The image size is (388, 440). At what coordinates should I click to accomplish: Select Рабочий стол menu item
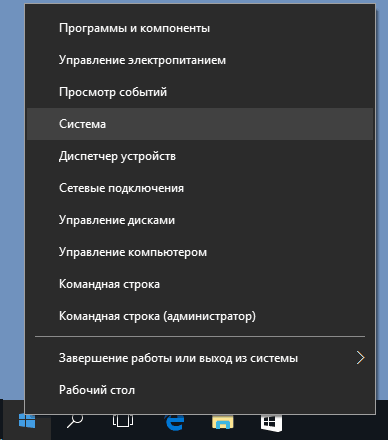click(x=200, y=390)
